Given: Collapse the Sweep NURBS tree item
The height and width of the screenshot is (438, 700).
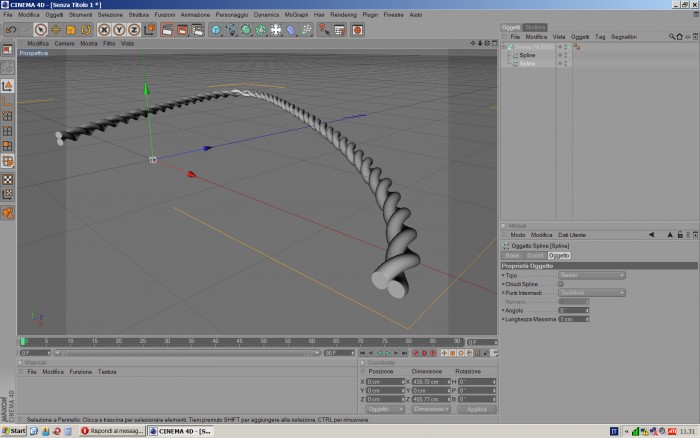Looking at the screenshot, I should pos(504,47).
